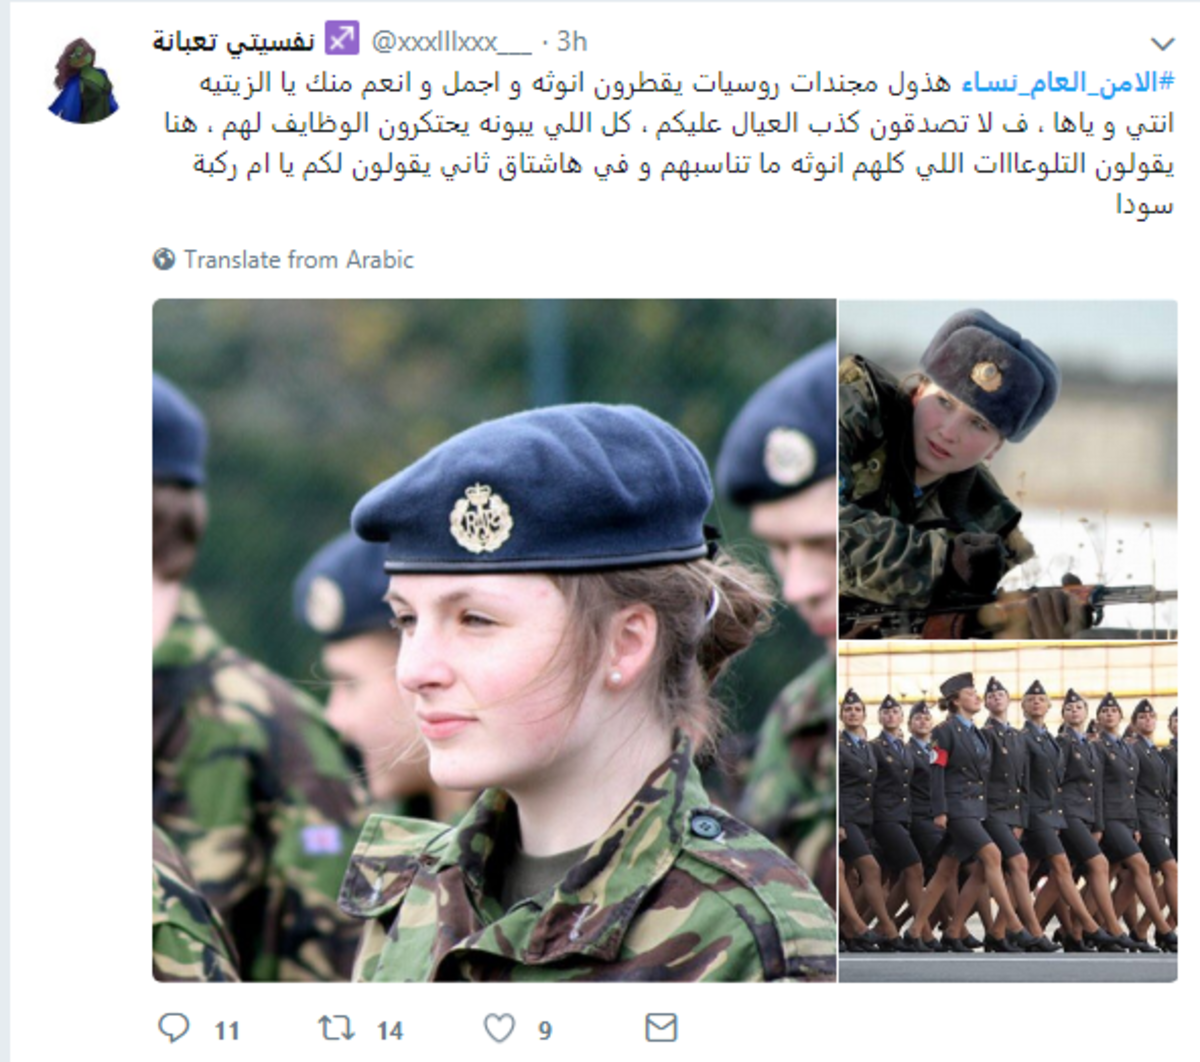Enlarge the photo of woman in blue beret
Viewport: 1200px width, 1062px height.
[494, 640]
